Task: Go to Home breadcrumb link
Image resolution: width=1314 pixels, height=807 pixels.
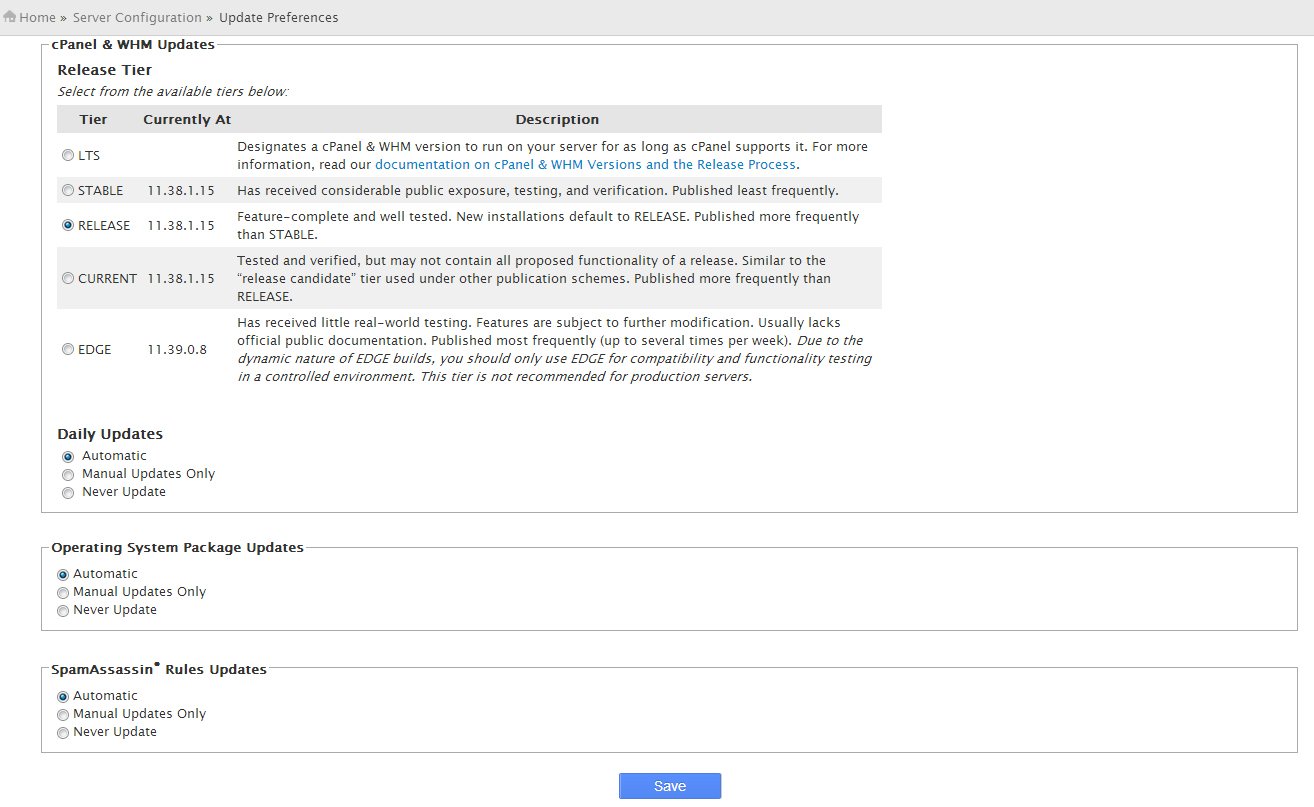Action: (x=37, y=18)
